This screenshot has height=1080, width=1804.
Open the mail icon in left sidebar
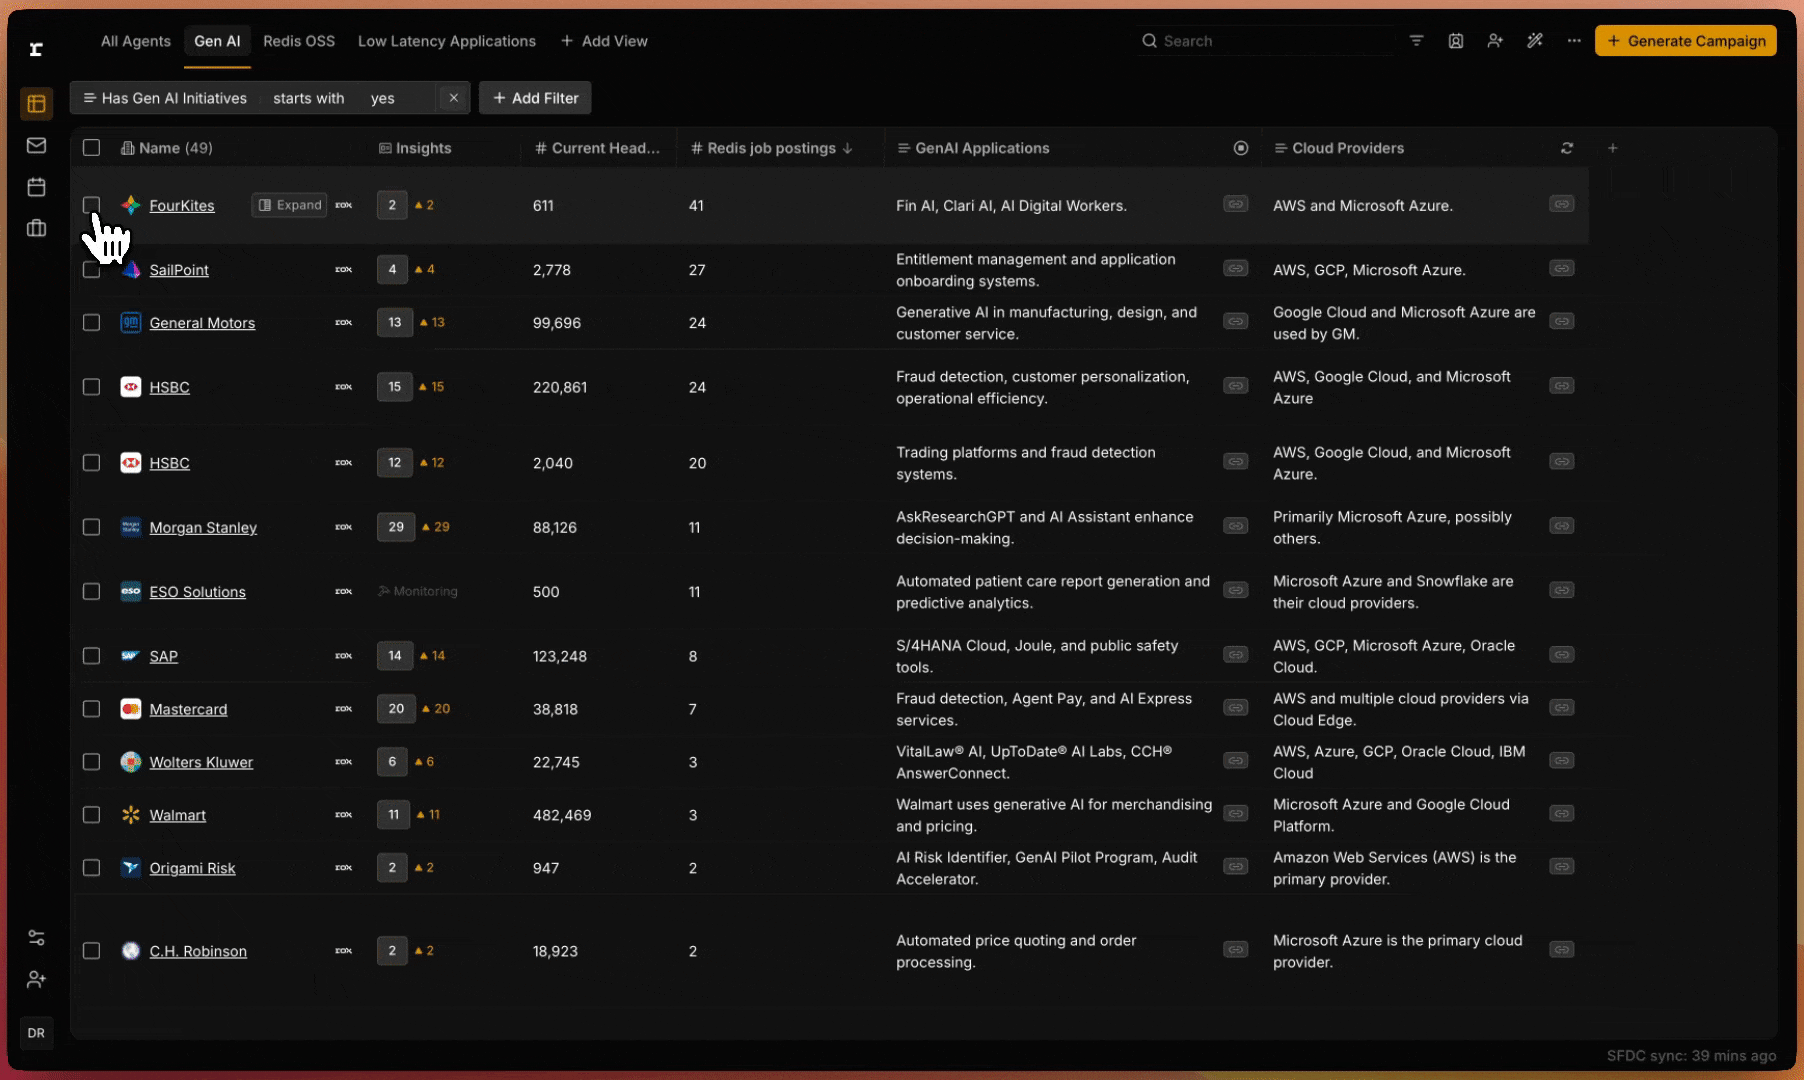coord(36,146)
